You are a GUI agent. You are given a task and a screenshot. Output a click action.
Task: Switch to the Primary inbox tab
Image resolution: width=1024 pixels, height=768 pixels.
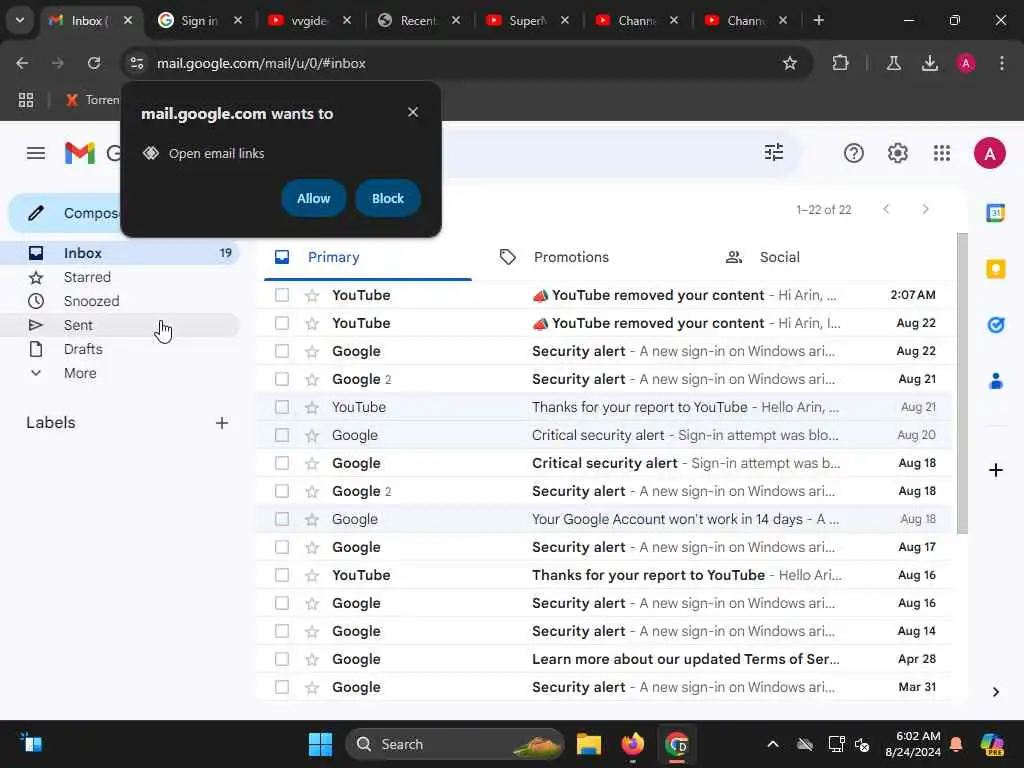[x=368, y=257]
